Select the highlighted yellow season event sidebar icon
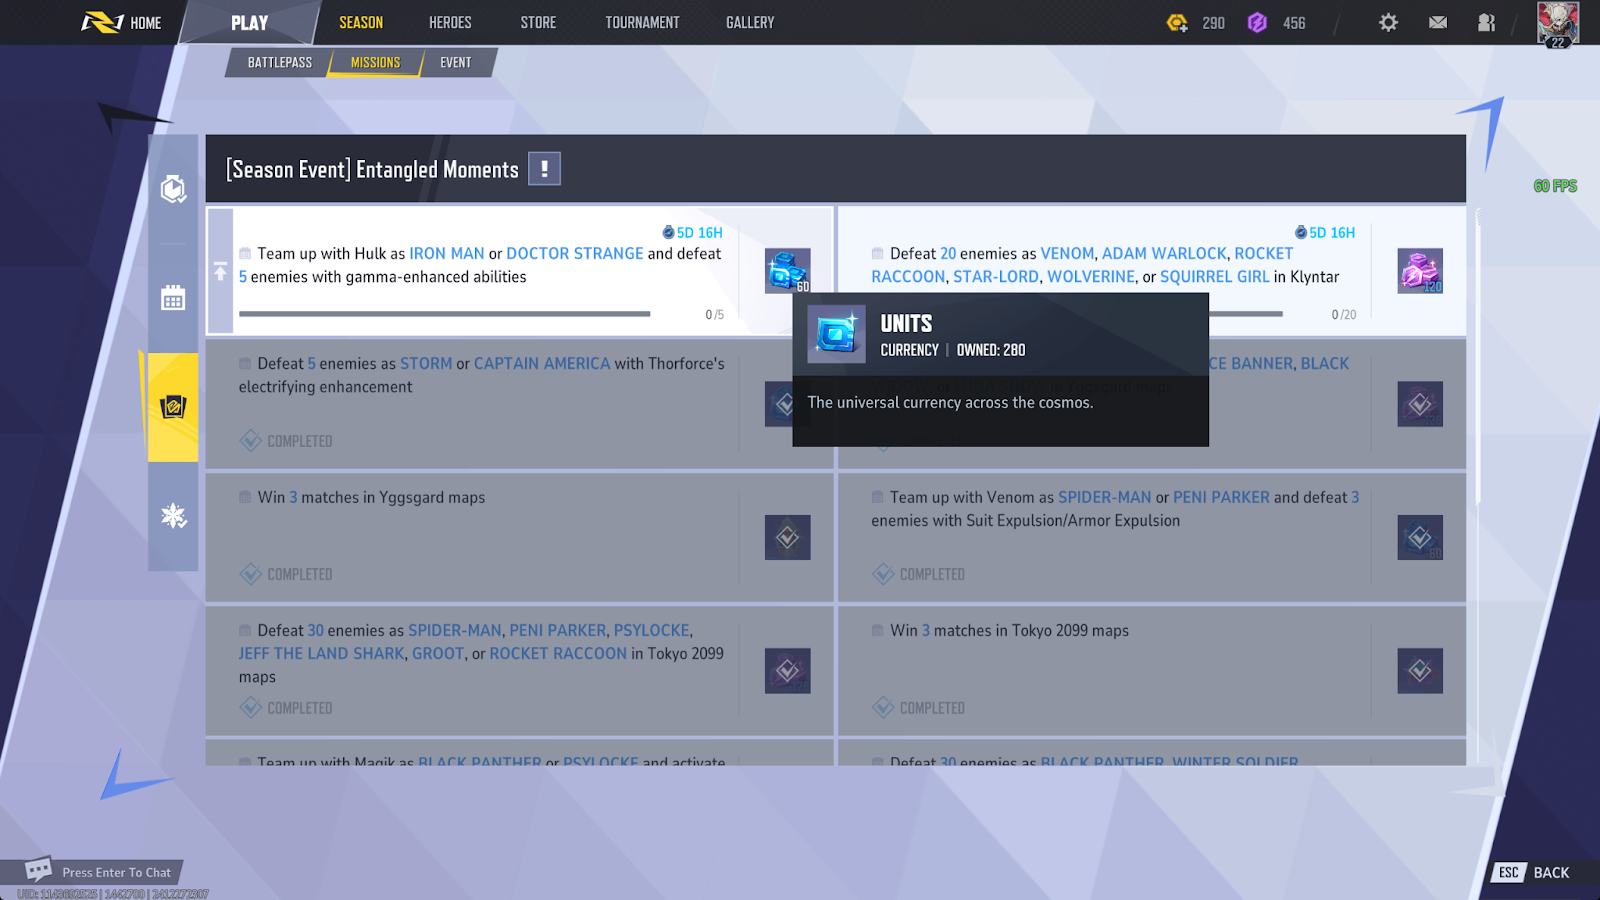Screen dimensions: 1600x900 point(173,407)
